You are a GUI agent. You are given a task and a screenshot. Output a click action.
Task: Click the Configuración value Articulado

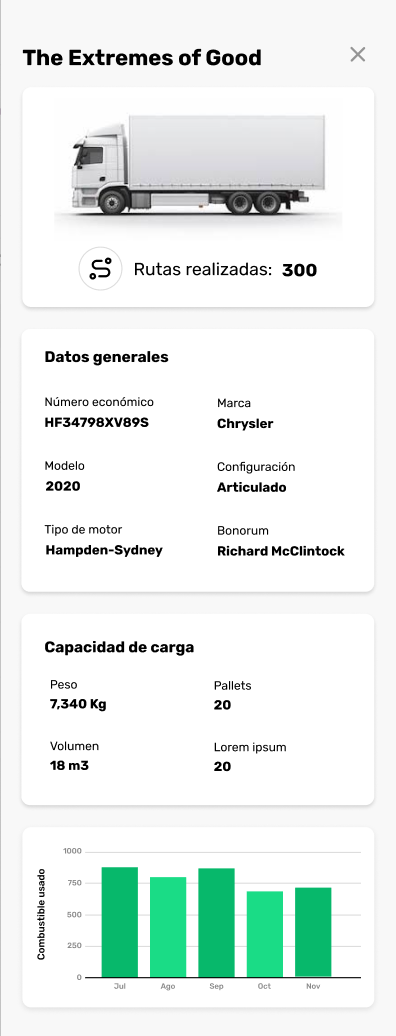[251, 488]
